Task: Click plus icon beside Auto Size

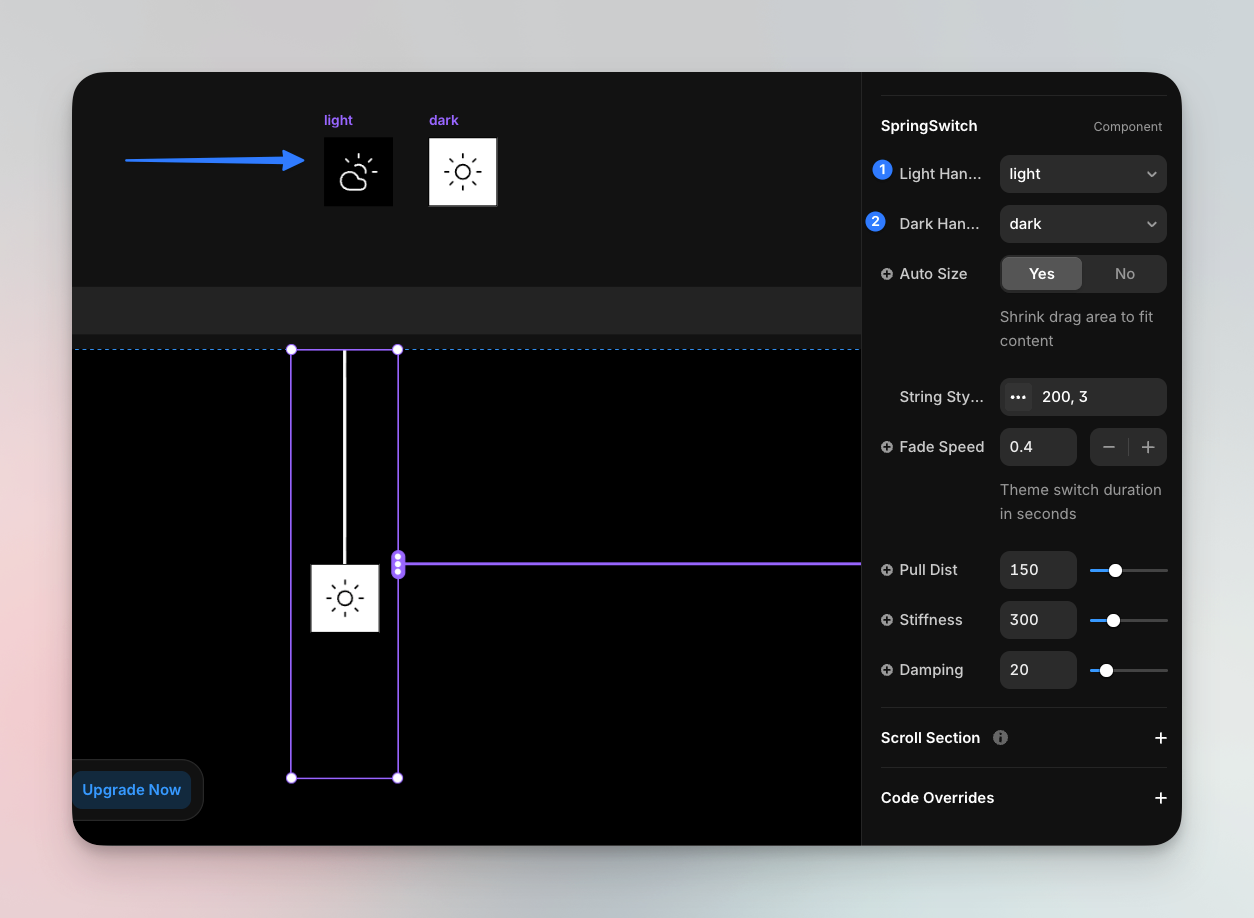Action: pyautogui.click(x=887, y=274)
